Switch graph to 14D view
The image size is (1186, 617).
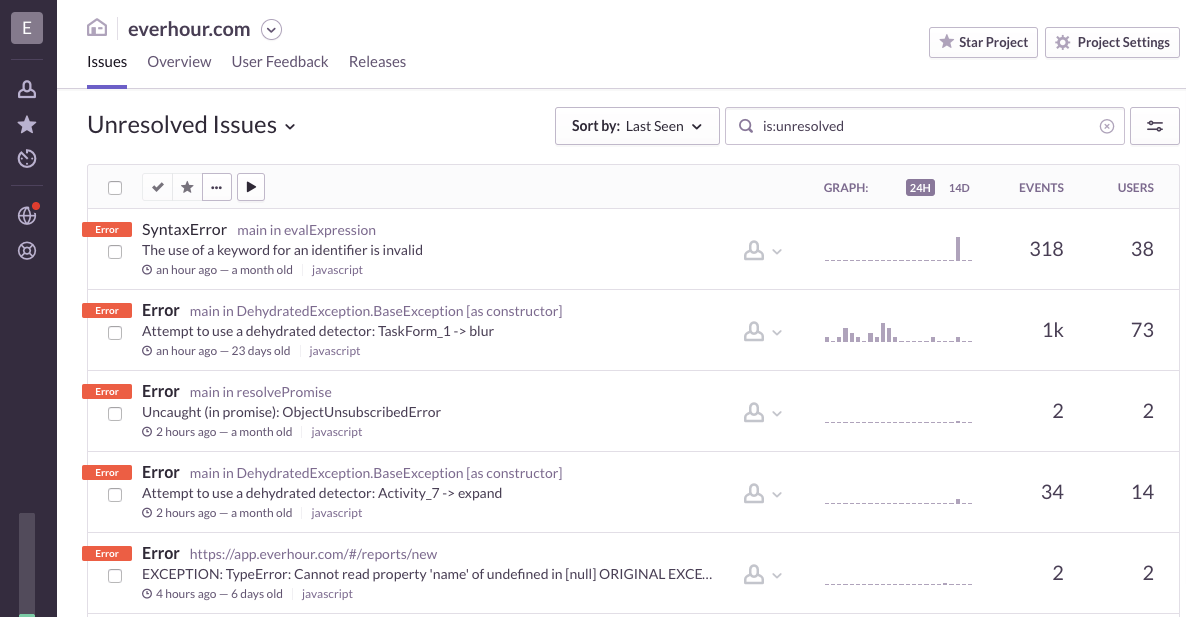click(959, 188)
